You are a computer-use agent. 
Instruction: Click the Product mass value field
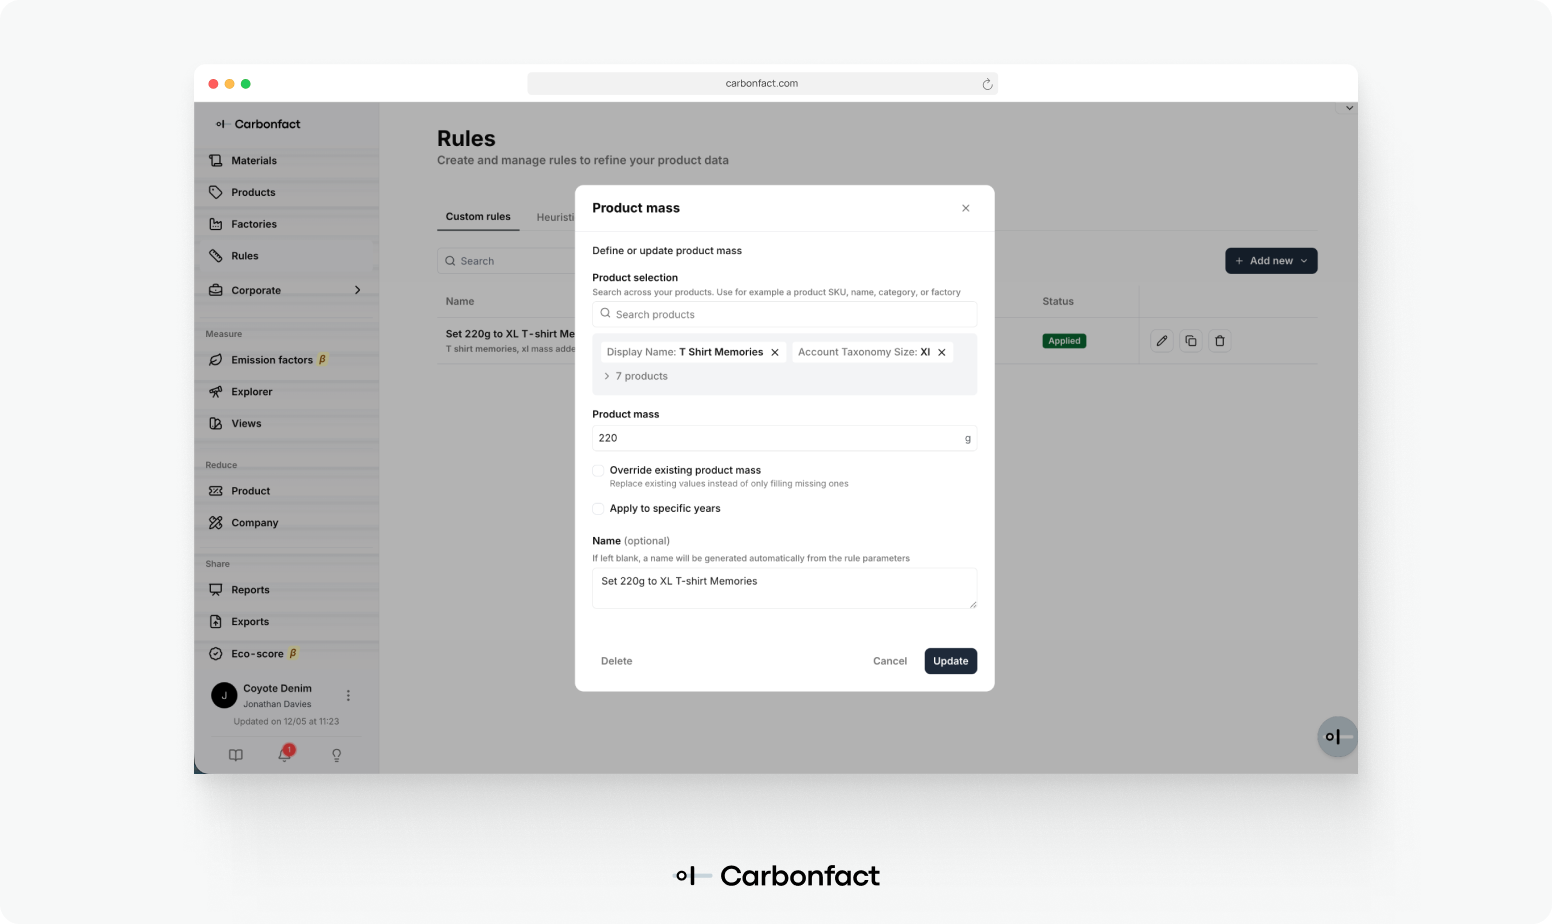pyautogui.click(x=784, y=438)
